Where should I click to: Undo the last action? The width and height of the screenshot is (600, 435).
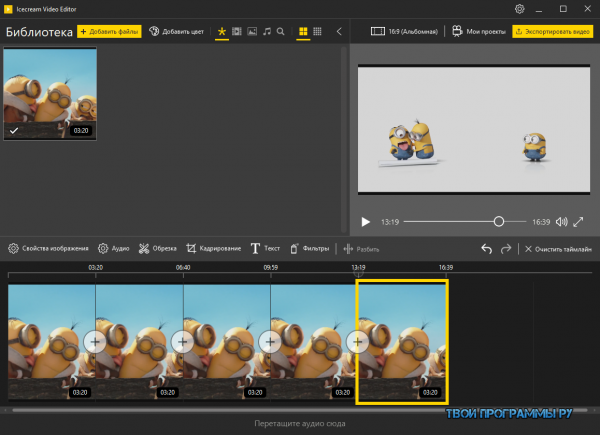point(486,249)
